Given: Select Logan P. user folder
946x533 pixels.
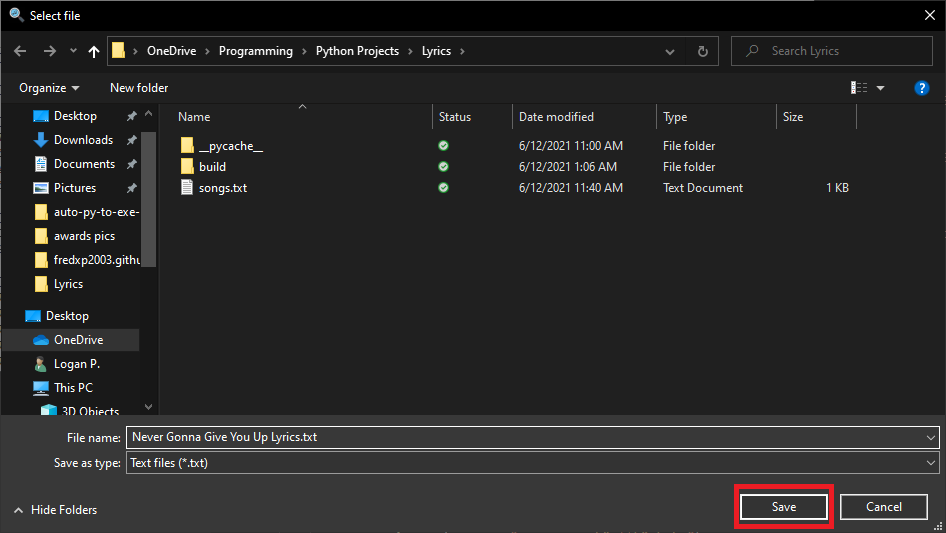Looking at the screenshot, I should [x=77, y=364].
